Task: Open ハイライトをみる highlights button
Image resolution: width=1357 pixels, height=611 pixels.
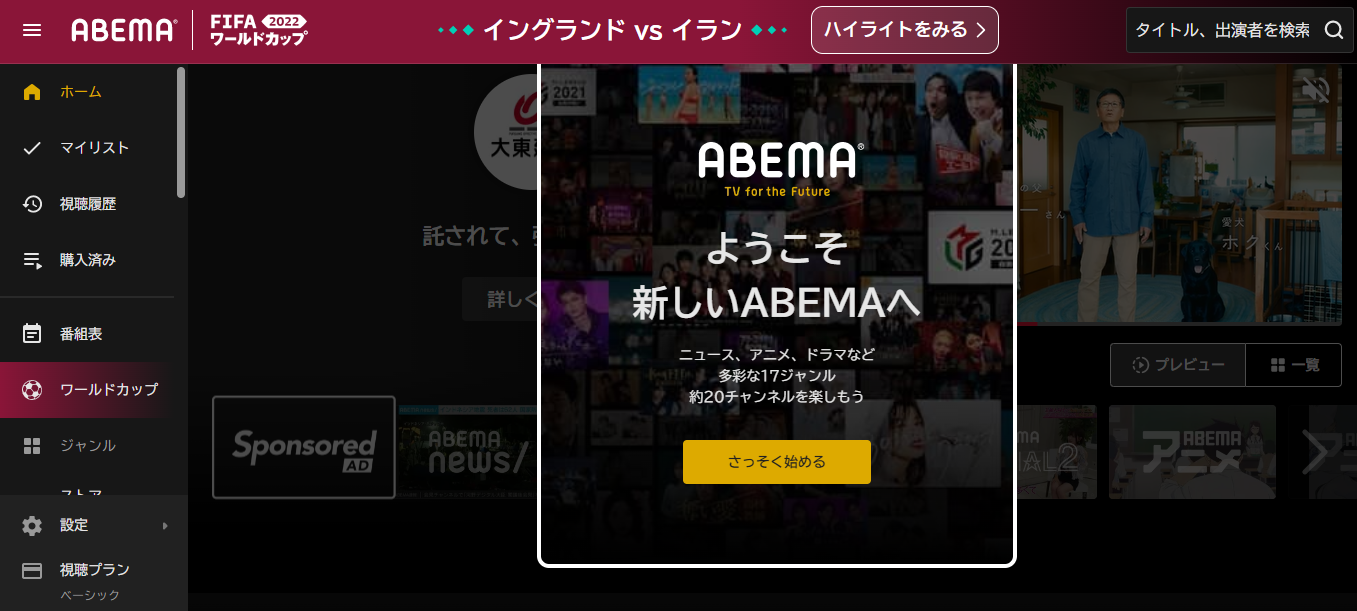Action: click(905, 30)
